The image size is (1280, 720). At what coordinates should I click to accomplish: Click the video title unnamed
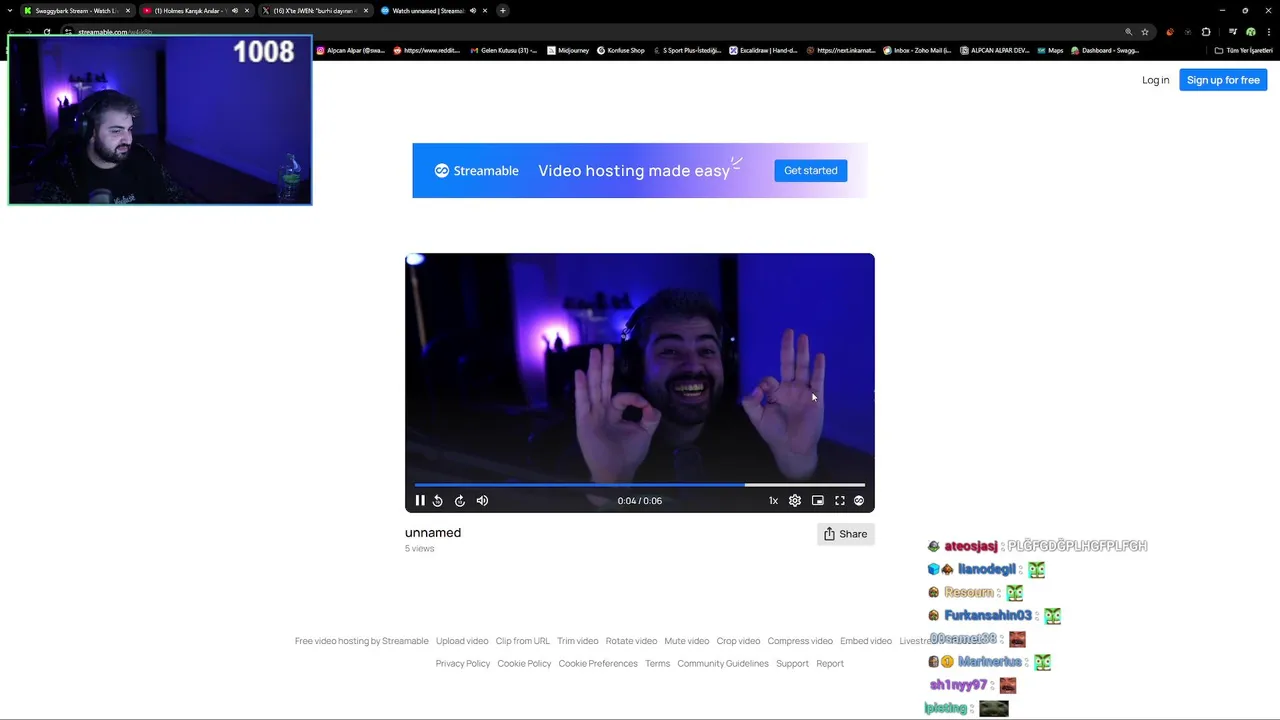click(x=433, y=533)
